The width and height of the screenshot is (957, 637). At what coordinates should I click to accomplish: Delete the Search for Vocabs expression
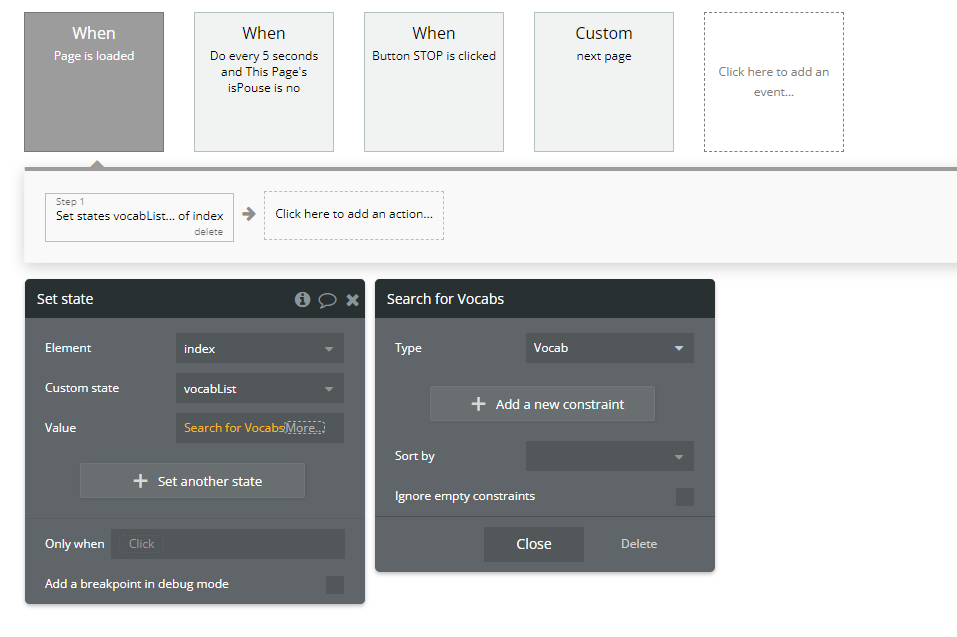coord(639,544)
